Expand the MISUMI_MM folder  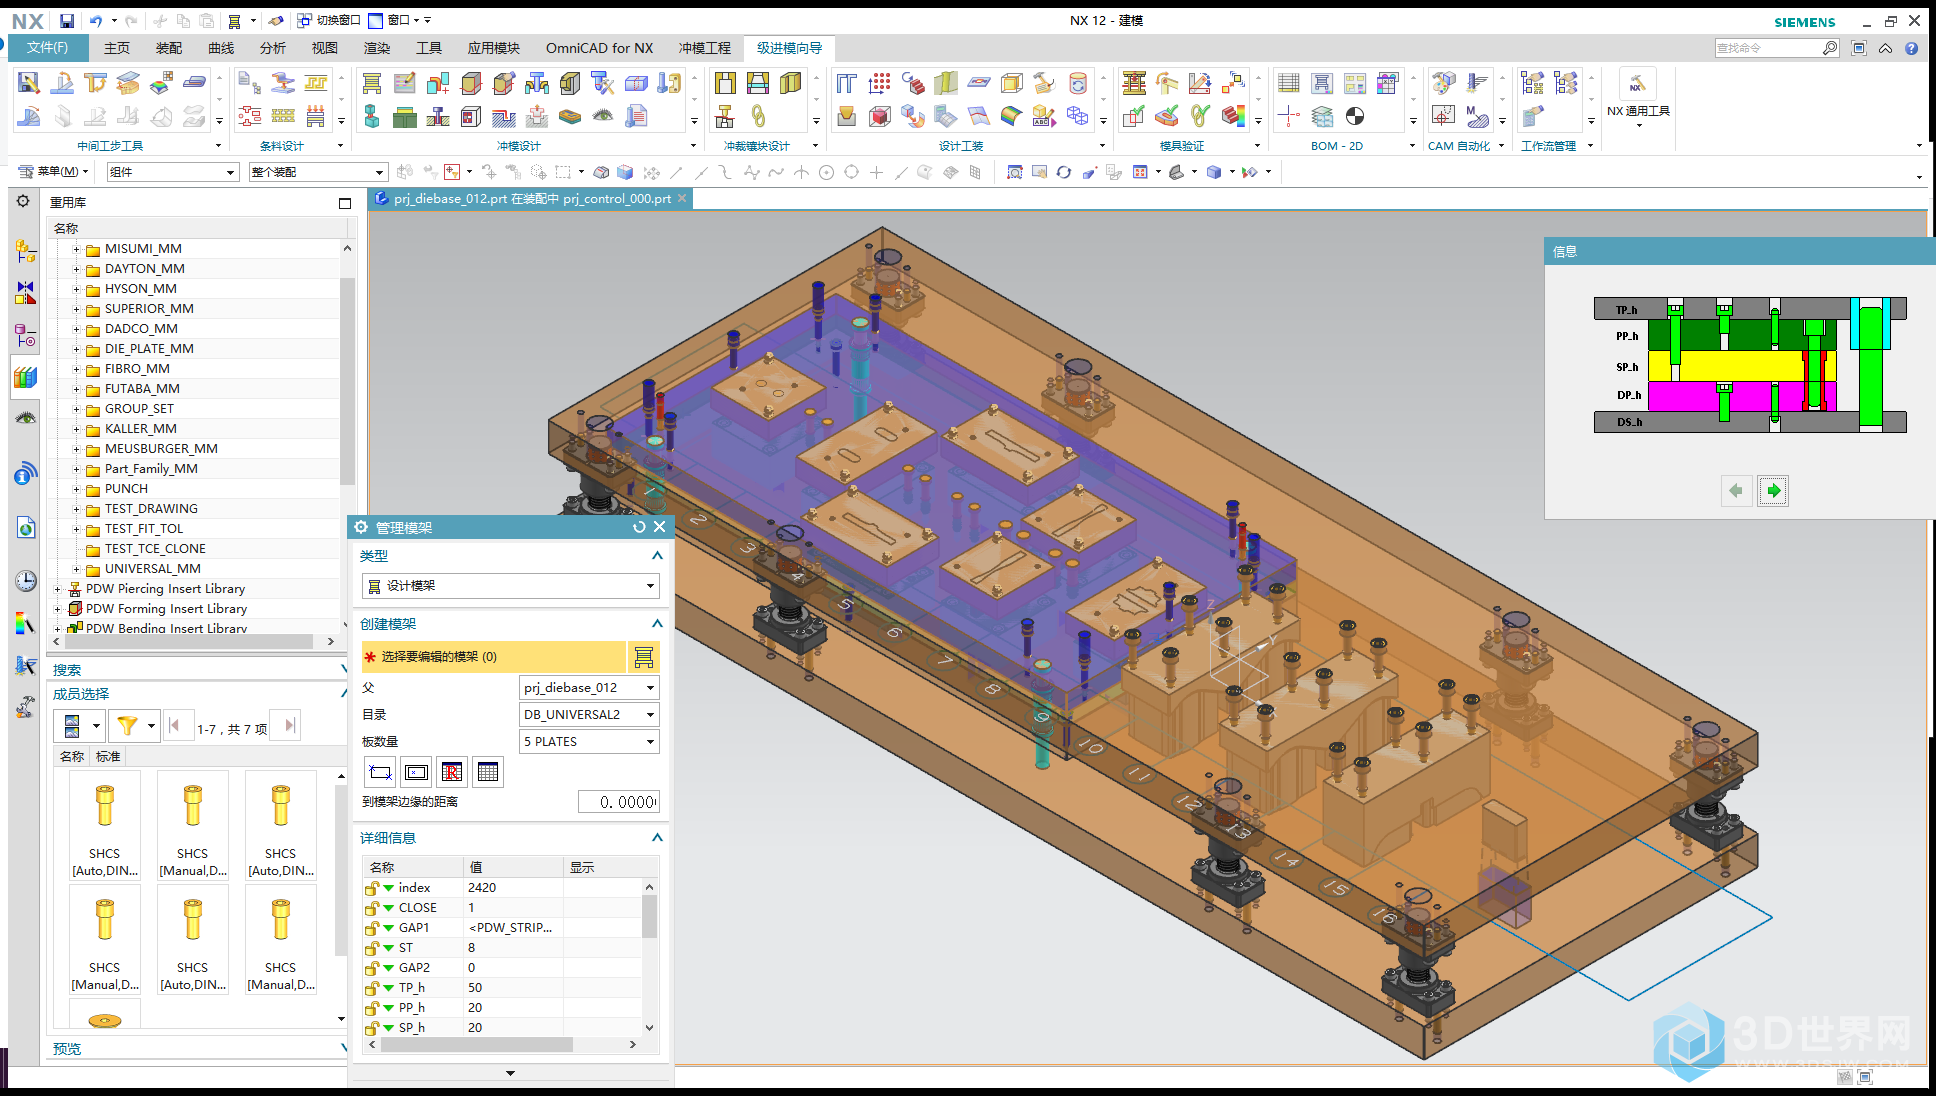(76, 249)
